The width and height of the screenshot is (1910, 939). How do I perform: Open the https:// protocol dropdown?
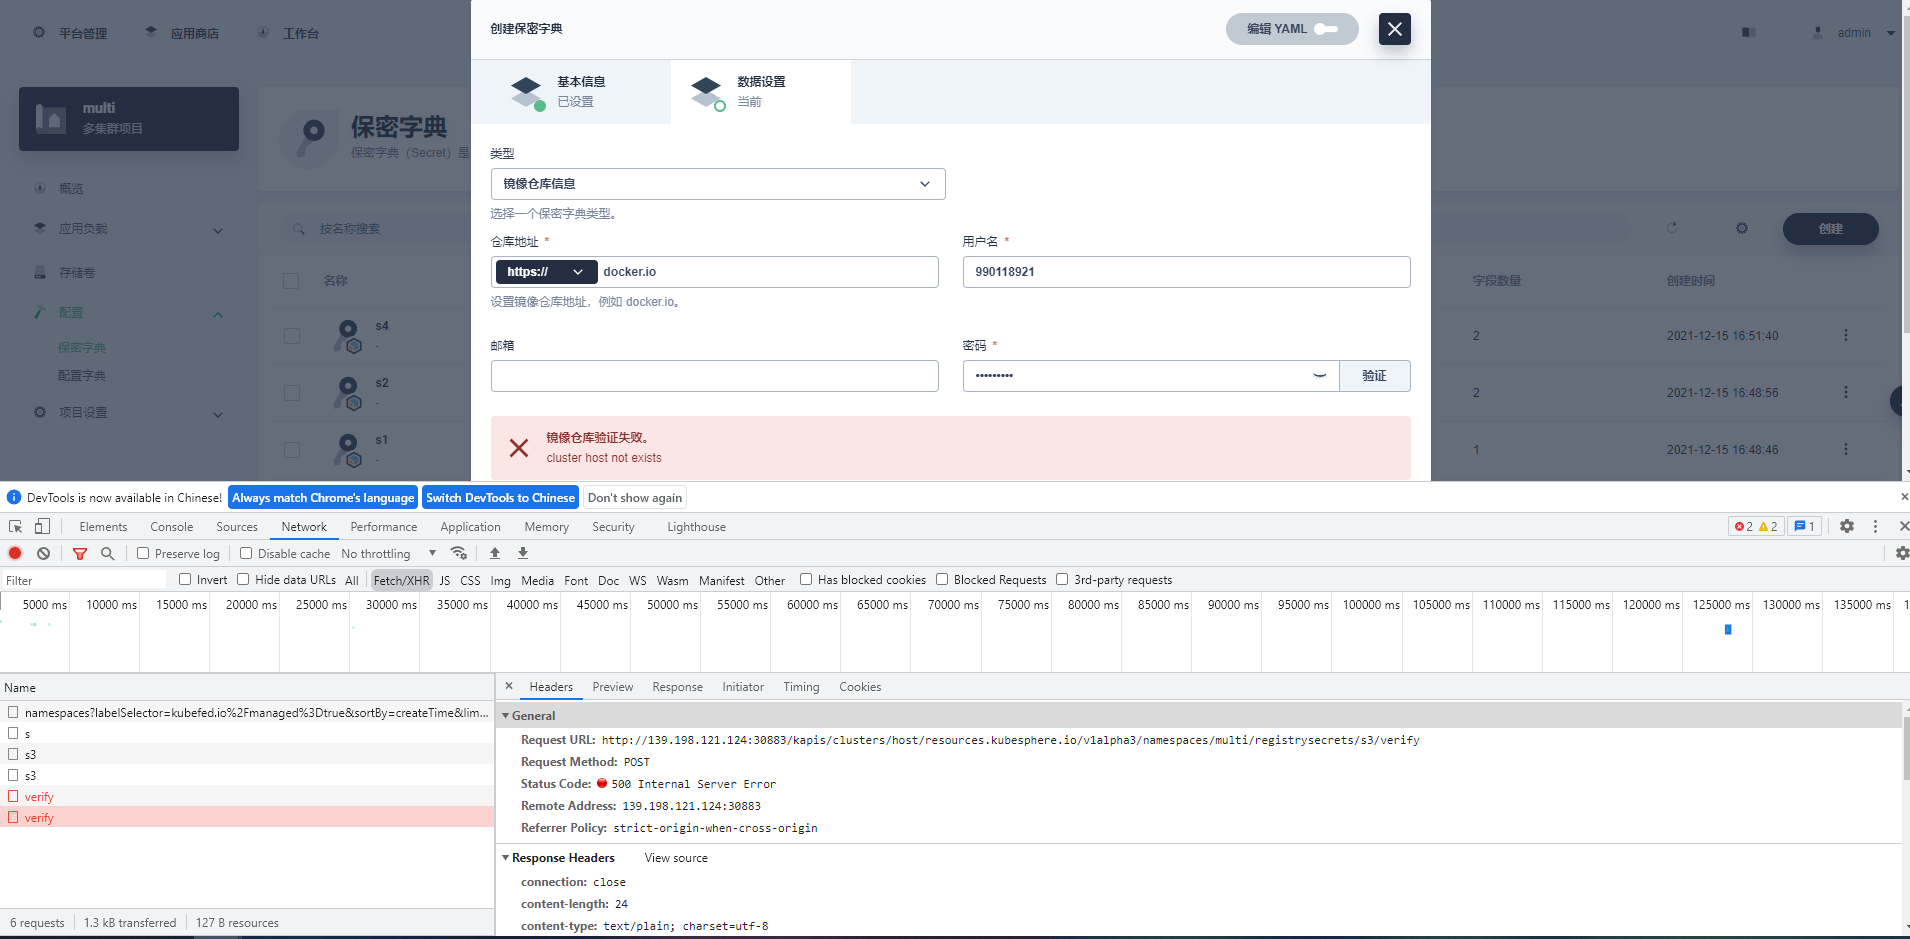[x=544, y=271]
